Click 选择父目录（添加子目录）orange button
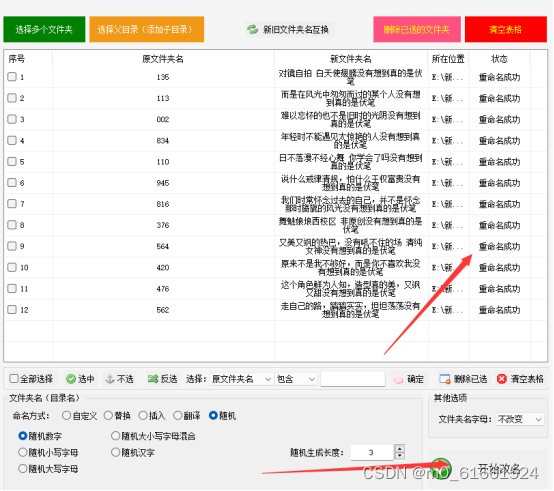 point(146,29)
